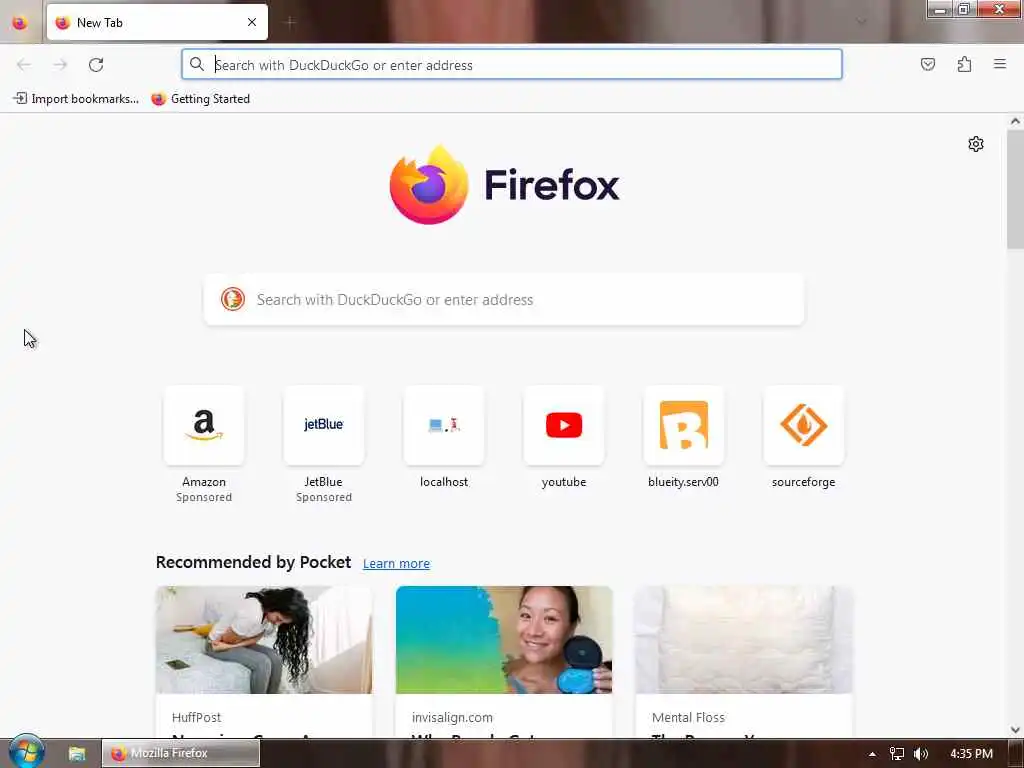Open the Mental Floss article thumbnail

[x=744, y=640]
